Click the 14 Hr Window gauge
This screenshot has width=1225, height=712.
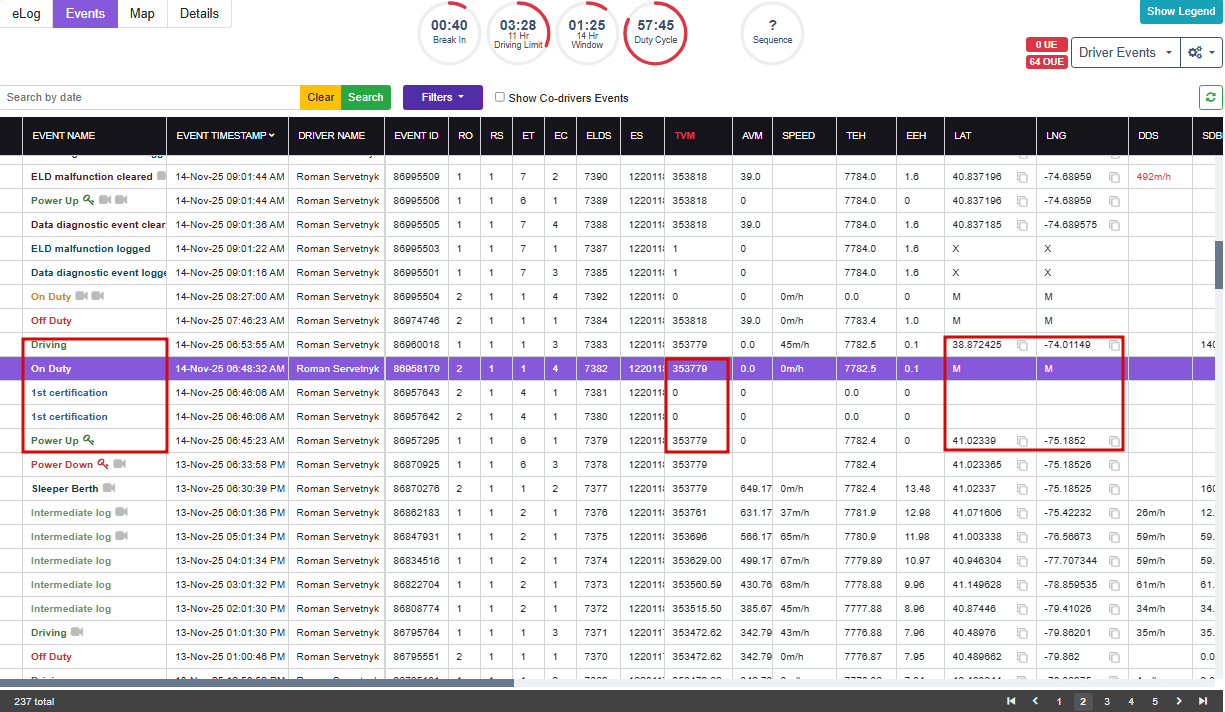tap(587, 32)
